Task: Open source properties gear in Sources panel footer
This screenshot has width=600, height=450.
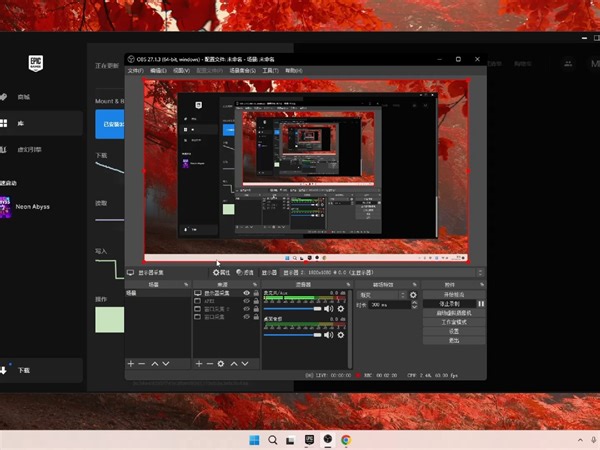Action: pos(221,364)
